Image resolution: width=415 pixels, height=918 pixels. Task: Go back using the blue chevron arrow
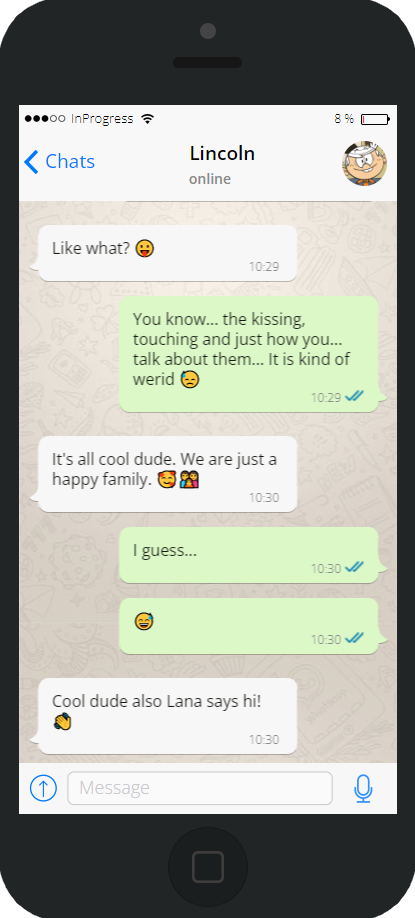pos(31,162)
